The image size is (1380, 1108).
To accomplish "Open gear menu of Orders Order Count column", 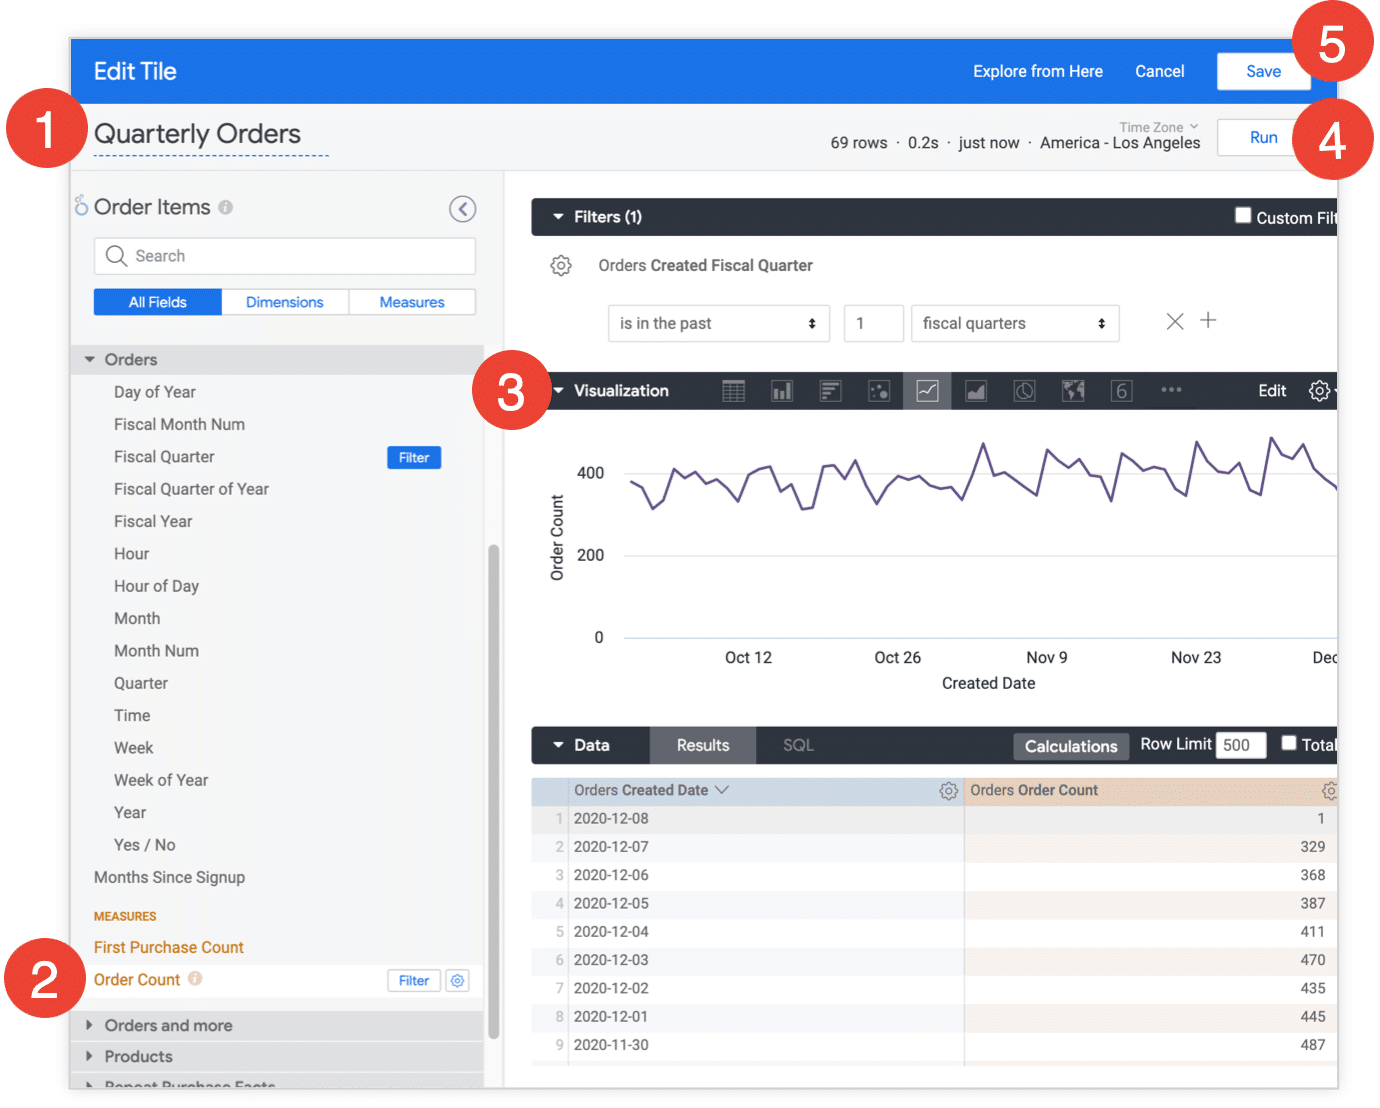I will pyautogui.click(x=1329, y=791).
